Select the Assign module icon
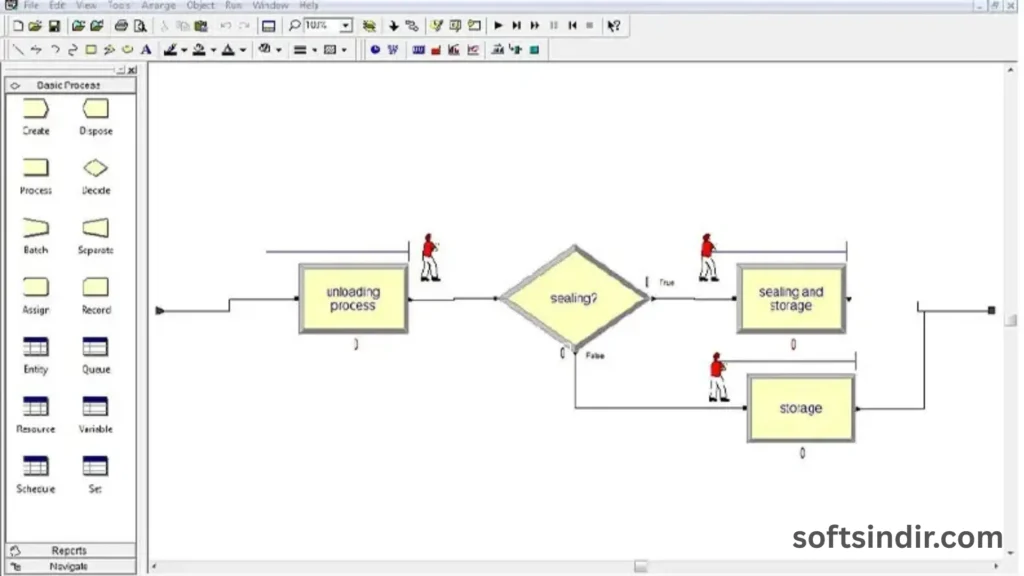Viewport: 1024px width, 576px height. tap(36, 288)
